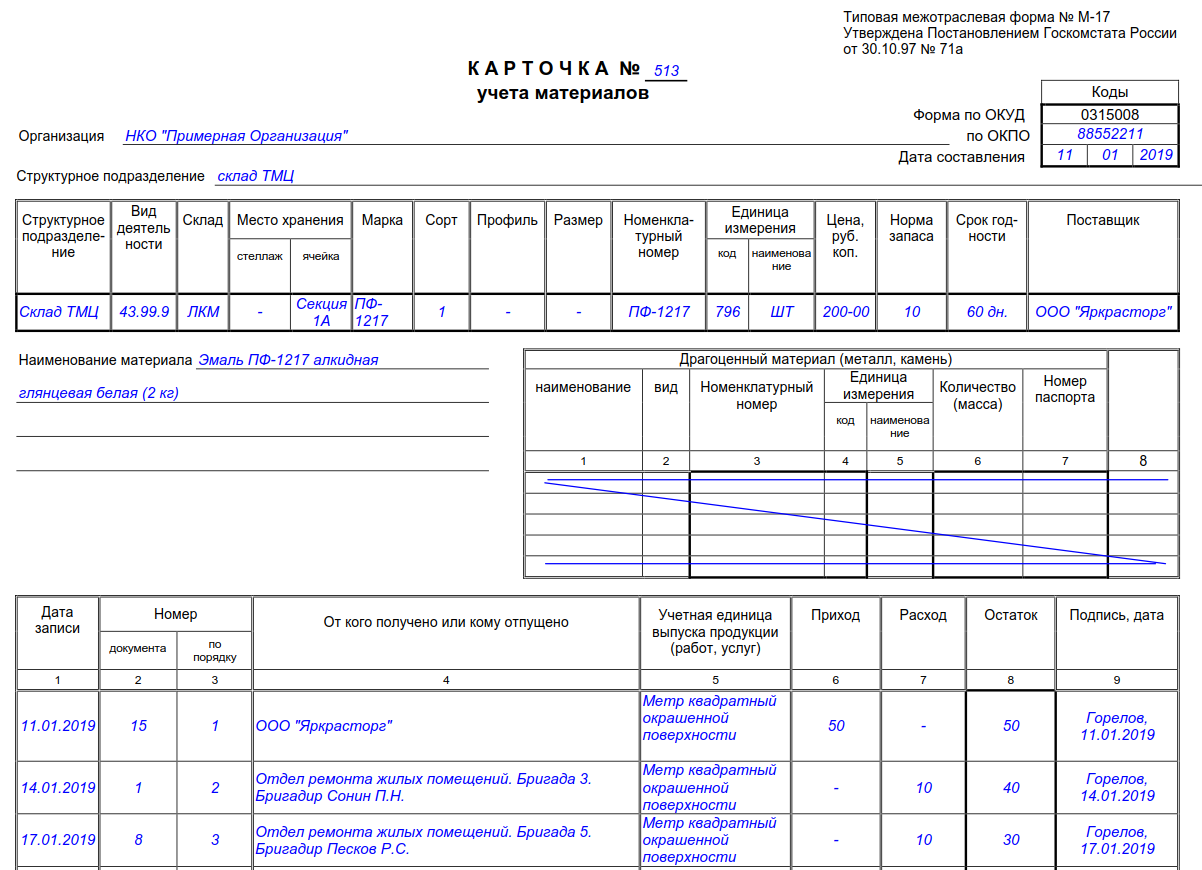Select the unit code cell 796
Image resolution: width=1202 pixels, height=870 pixels.
pyautogui.click(x=728, y=312)
